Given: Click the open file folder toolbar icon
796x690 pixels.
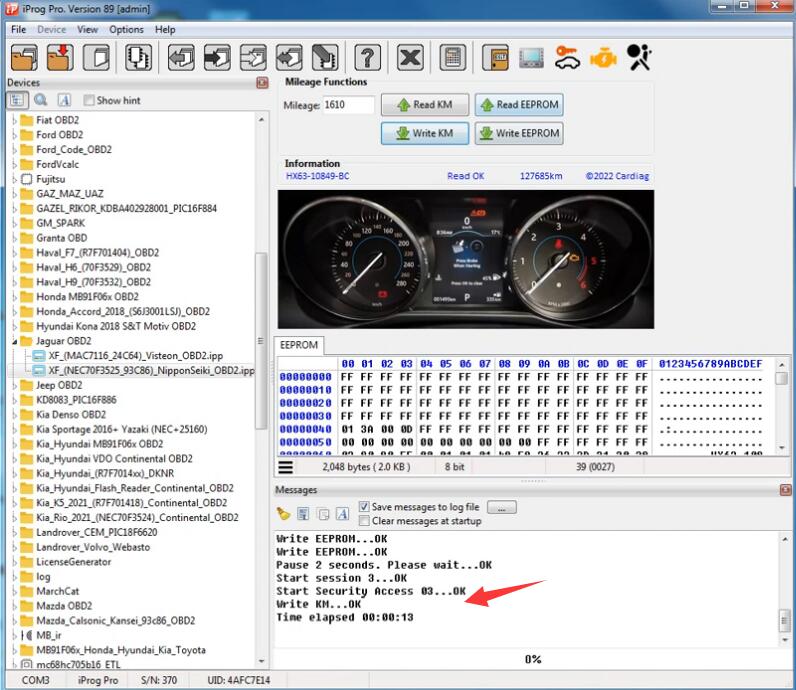Looking at the screenshot, I should click(23, 57).
